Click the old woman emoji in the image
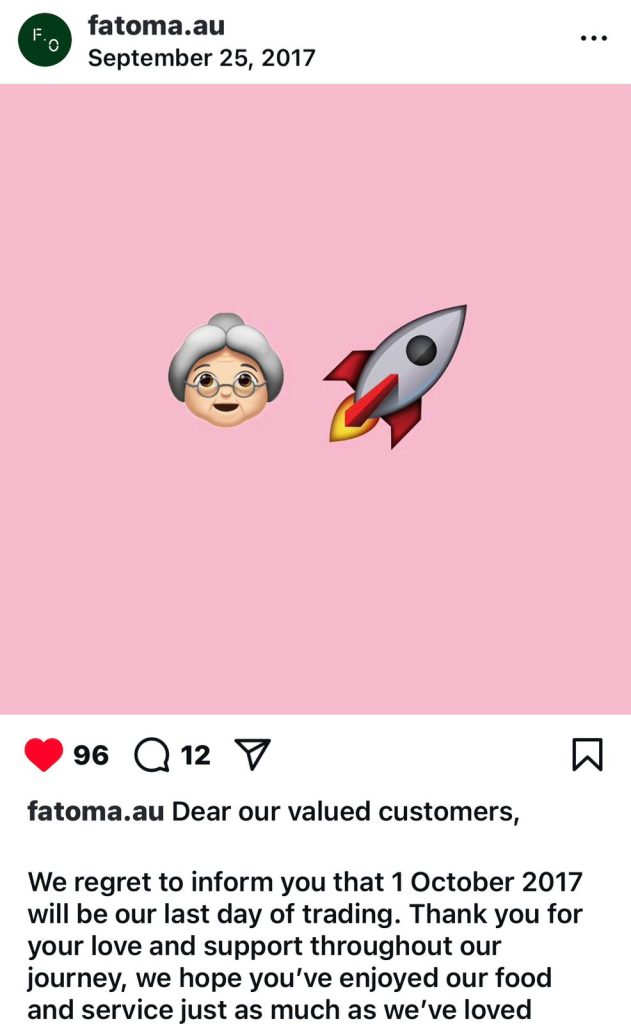The width and height of the screenshot is (631, 1024). point(226,370)
